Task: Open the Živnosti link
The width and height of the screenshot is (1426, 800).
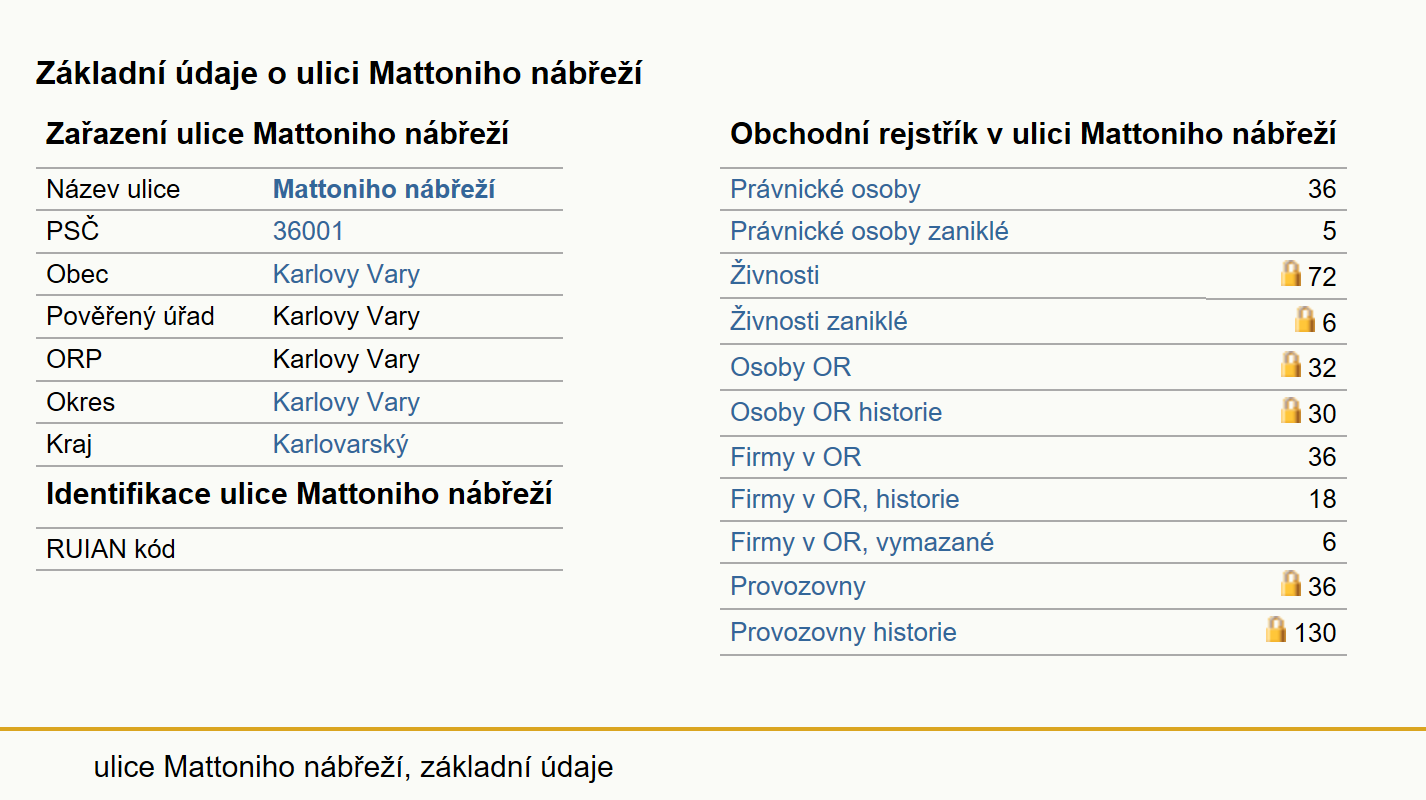Action: click(775, 275)
